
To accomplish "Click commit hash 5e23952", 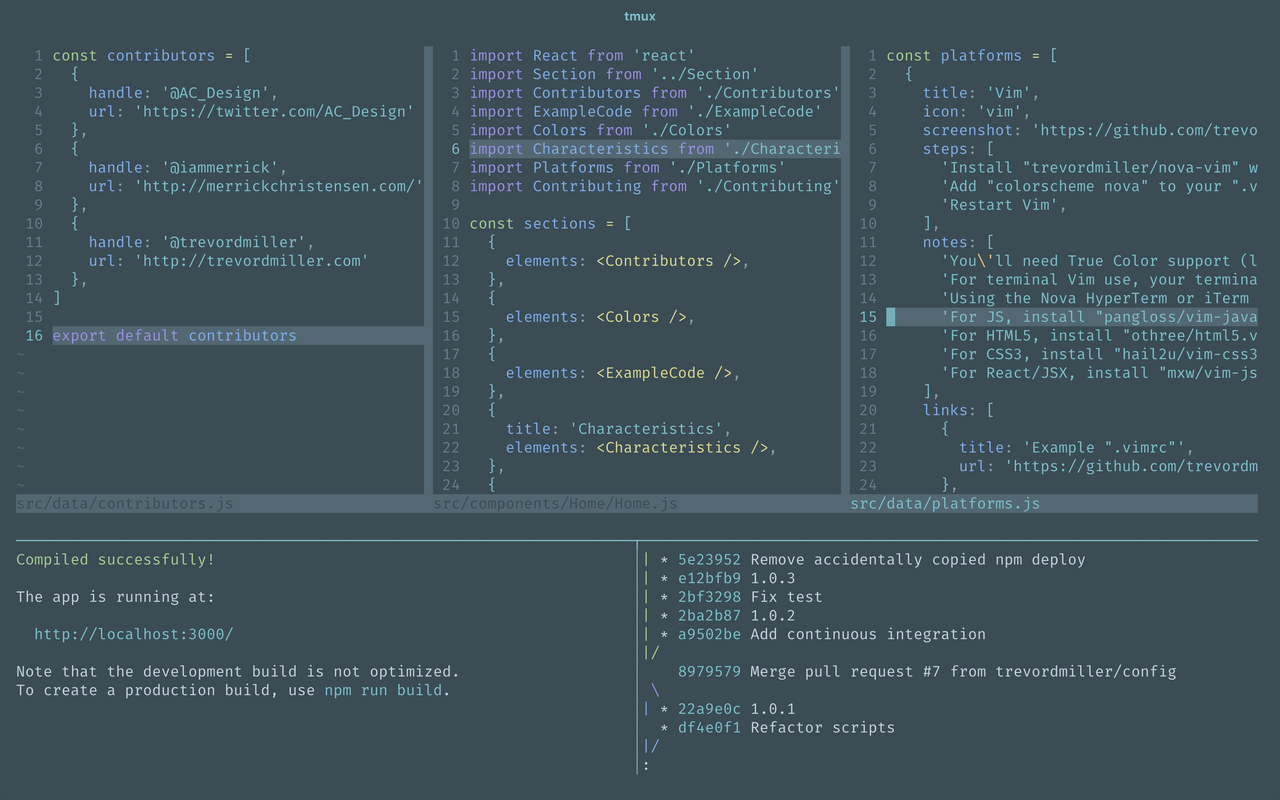I will (x=710, y=560).
